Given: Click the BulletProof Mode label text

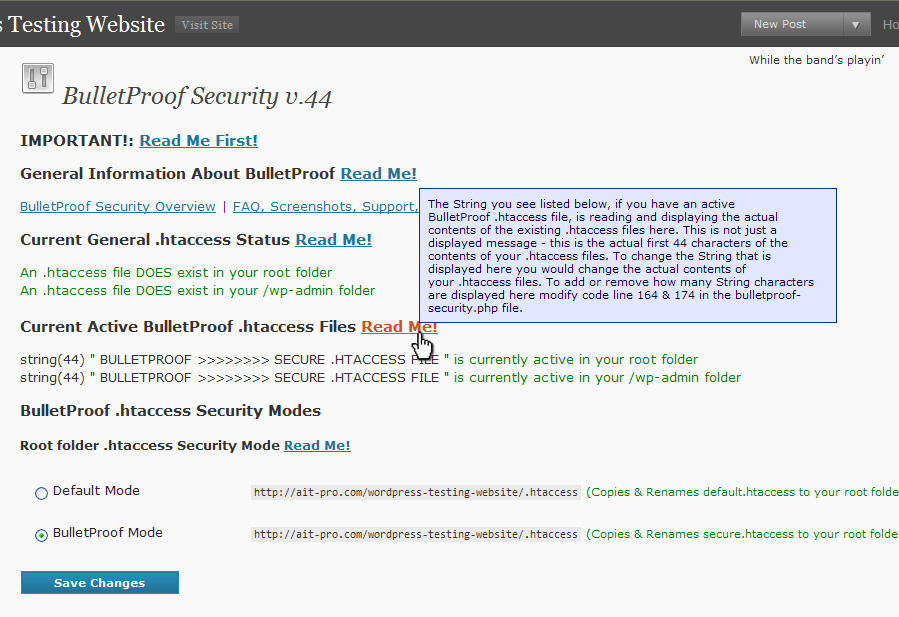Looking at the screenshot, I should (108, 533).
